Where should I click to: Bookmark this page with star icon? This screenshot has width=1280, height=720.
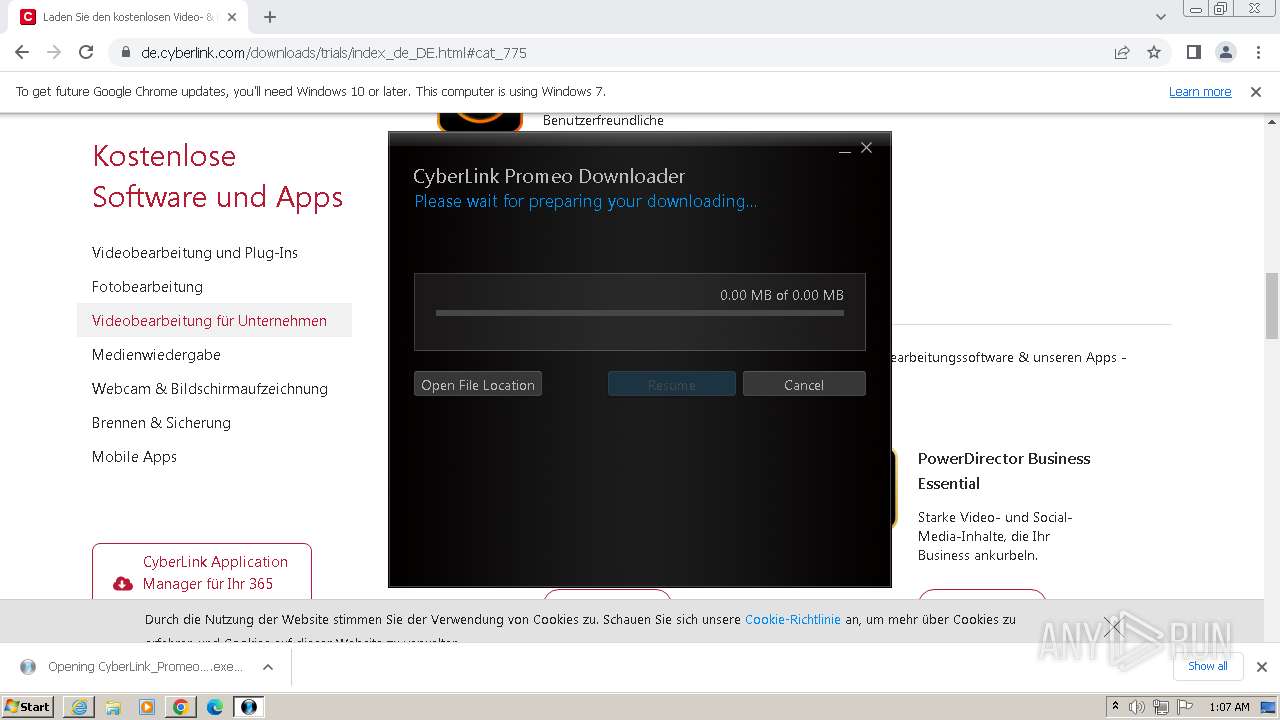[x=1154, y=52]
